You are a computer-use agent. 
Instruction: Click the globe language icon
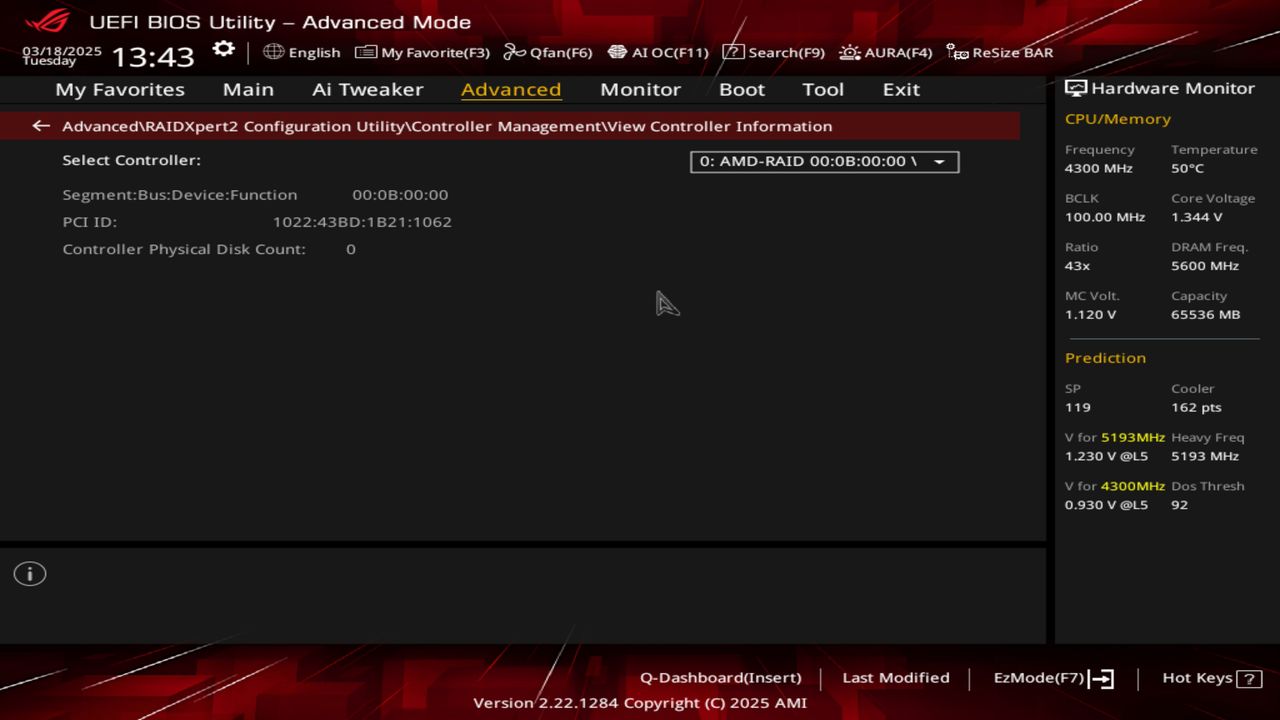click(273, 52)
